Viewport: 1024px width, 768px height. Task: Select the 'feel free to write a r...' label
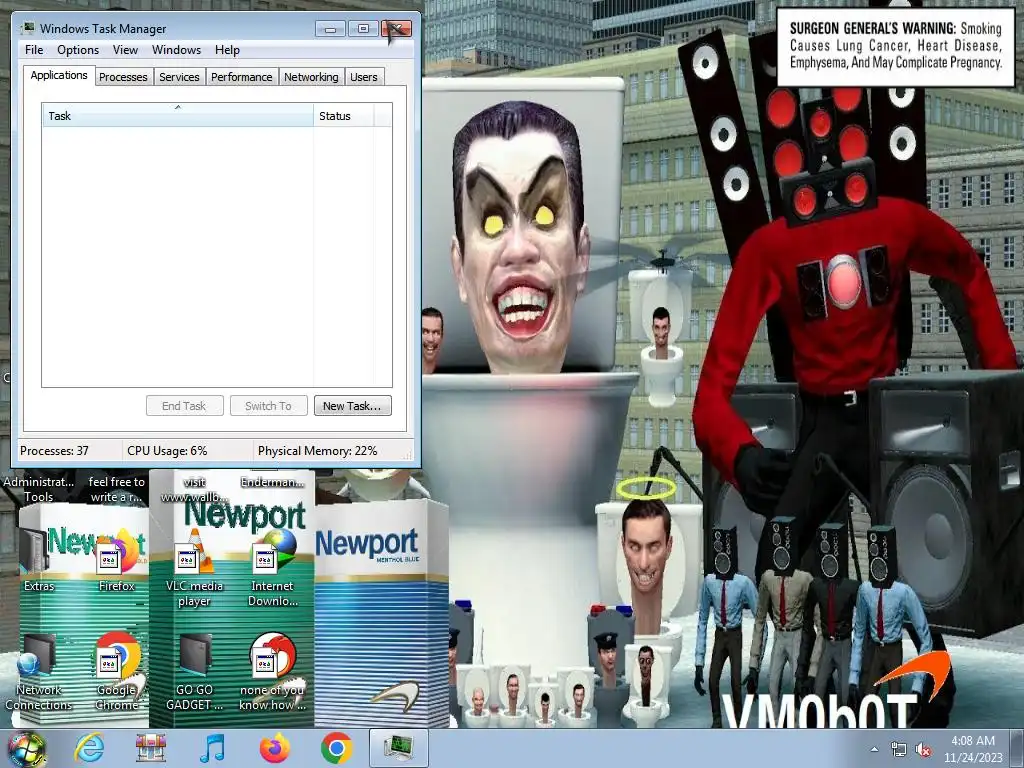[116, 489]
